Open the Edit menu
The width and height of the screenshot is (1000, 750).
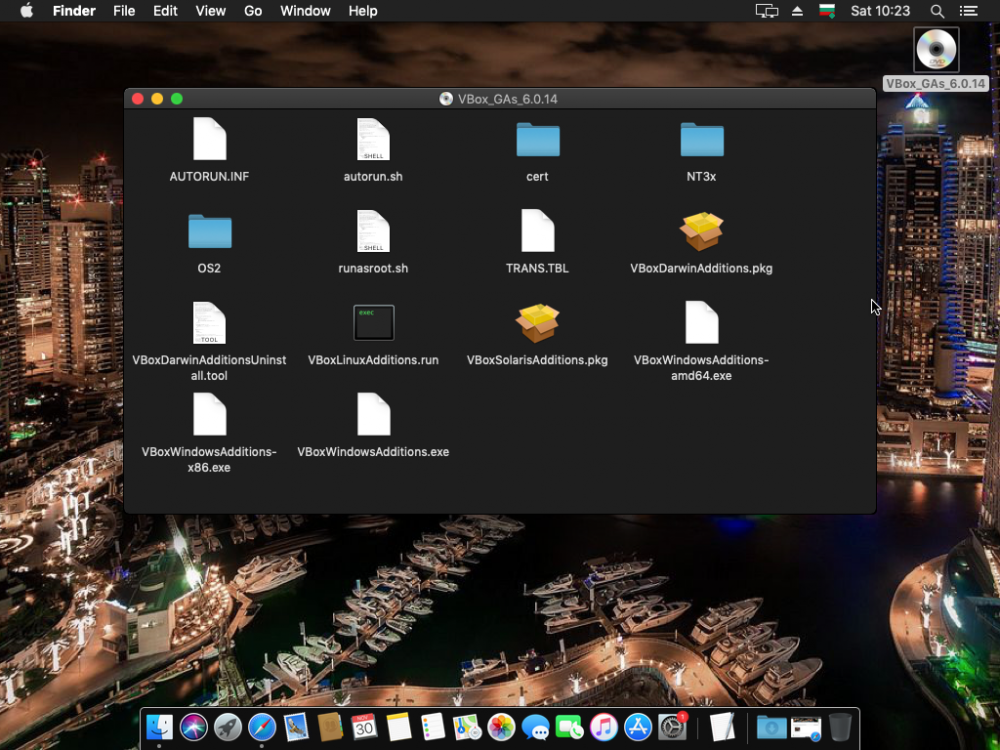(x=165, y=11)
